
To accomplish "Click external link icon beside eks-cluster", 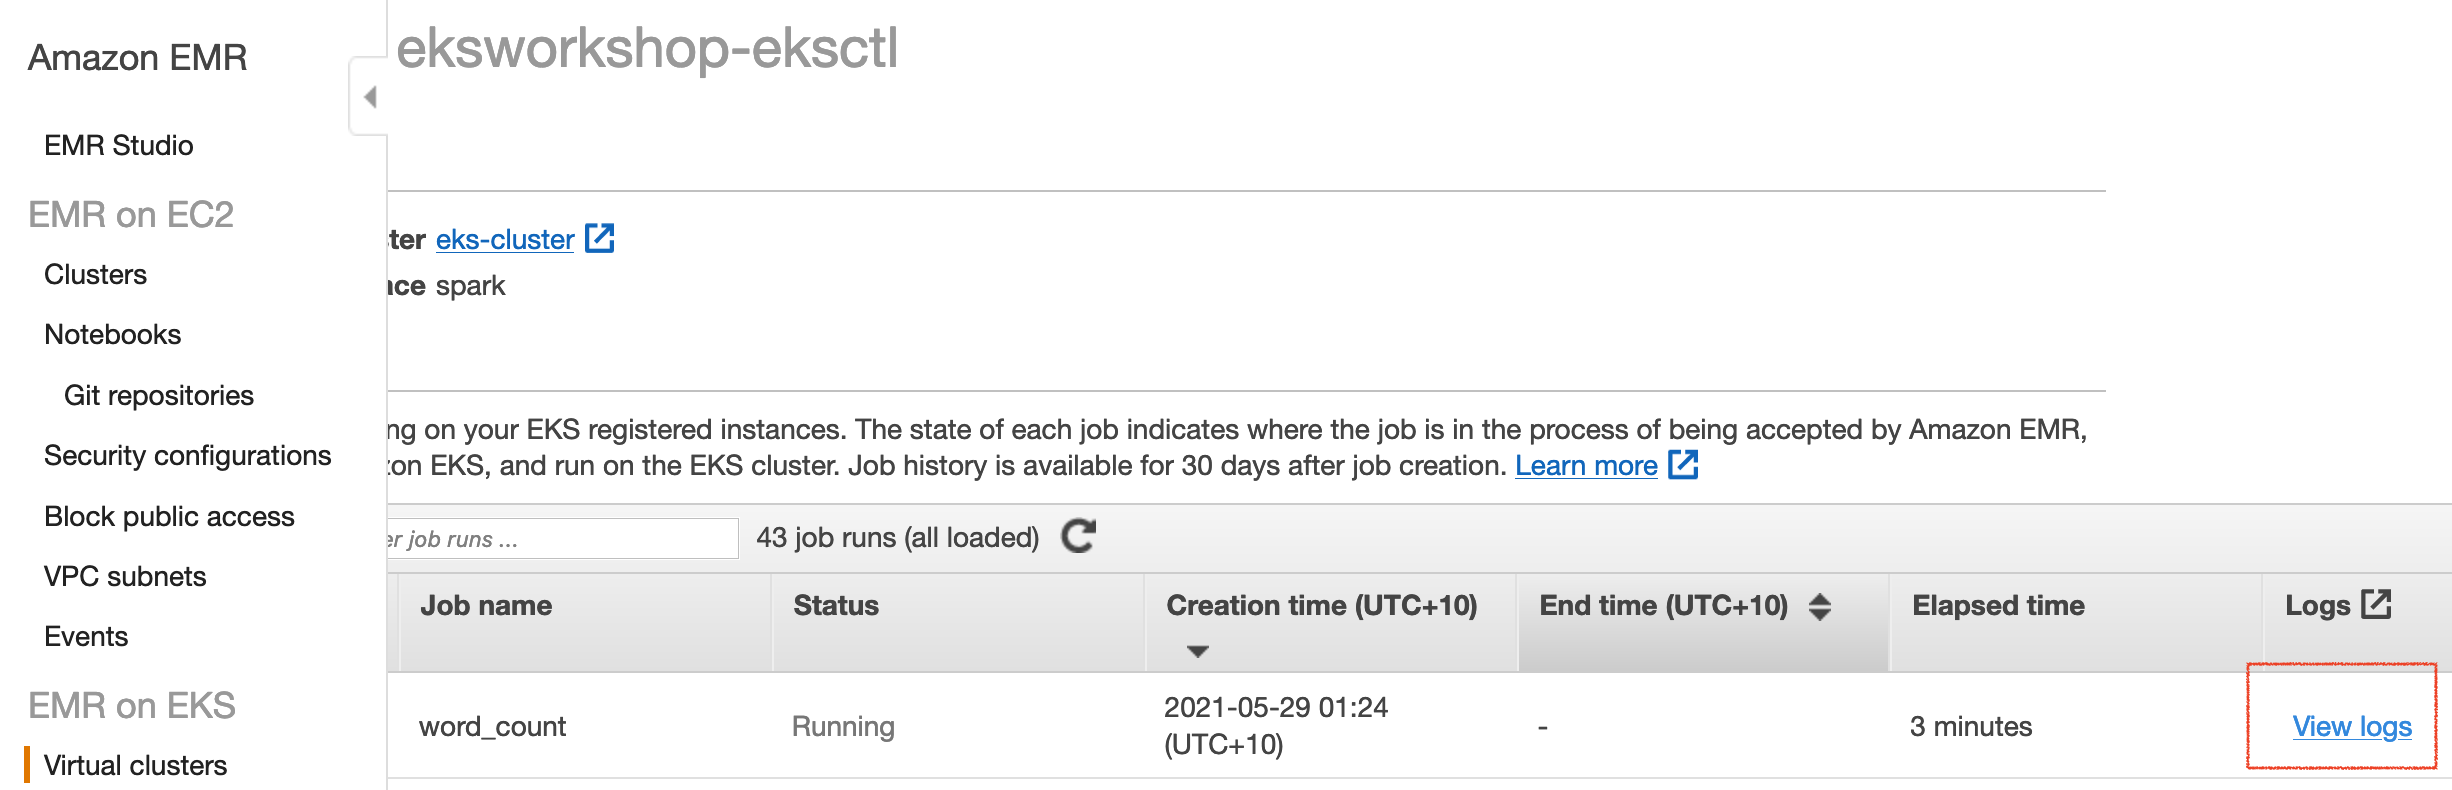I will coord(599,239).
